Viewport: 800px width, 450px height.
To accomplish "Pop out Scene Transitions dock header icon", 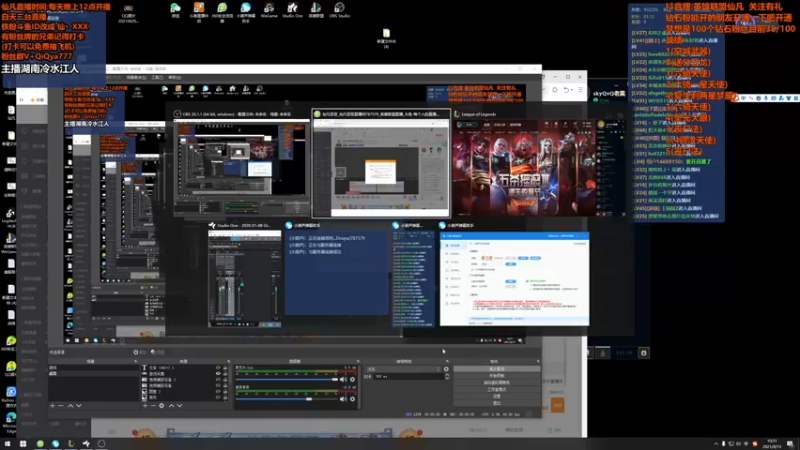I will [447, 361].
